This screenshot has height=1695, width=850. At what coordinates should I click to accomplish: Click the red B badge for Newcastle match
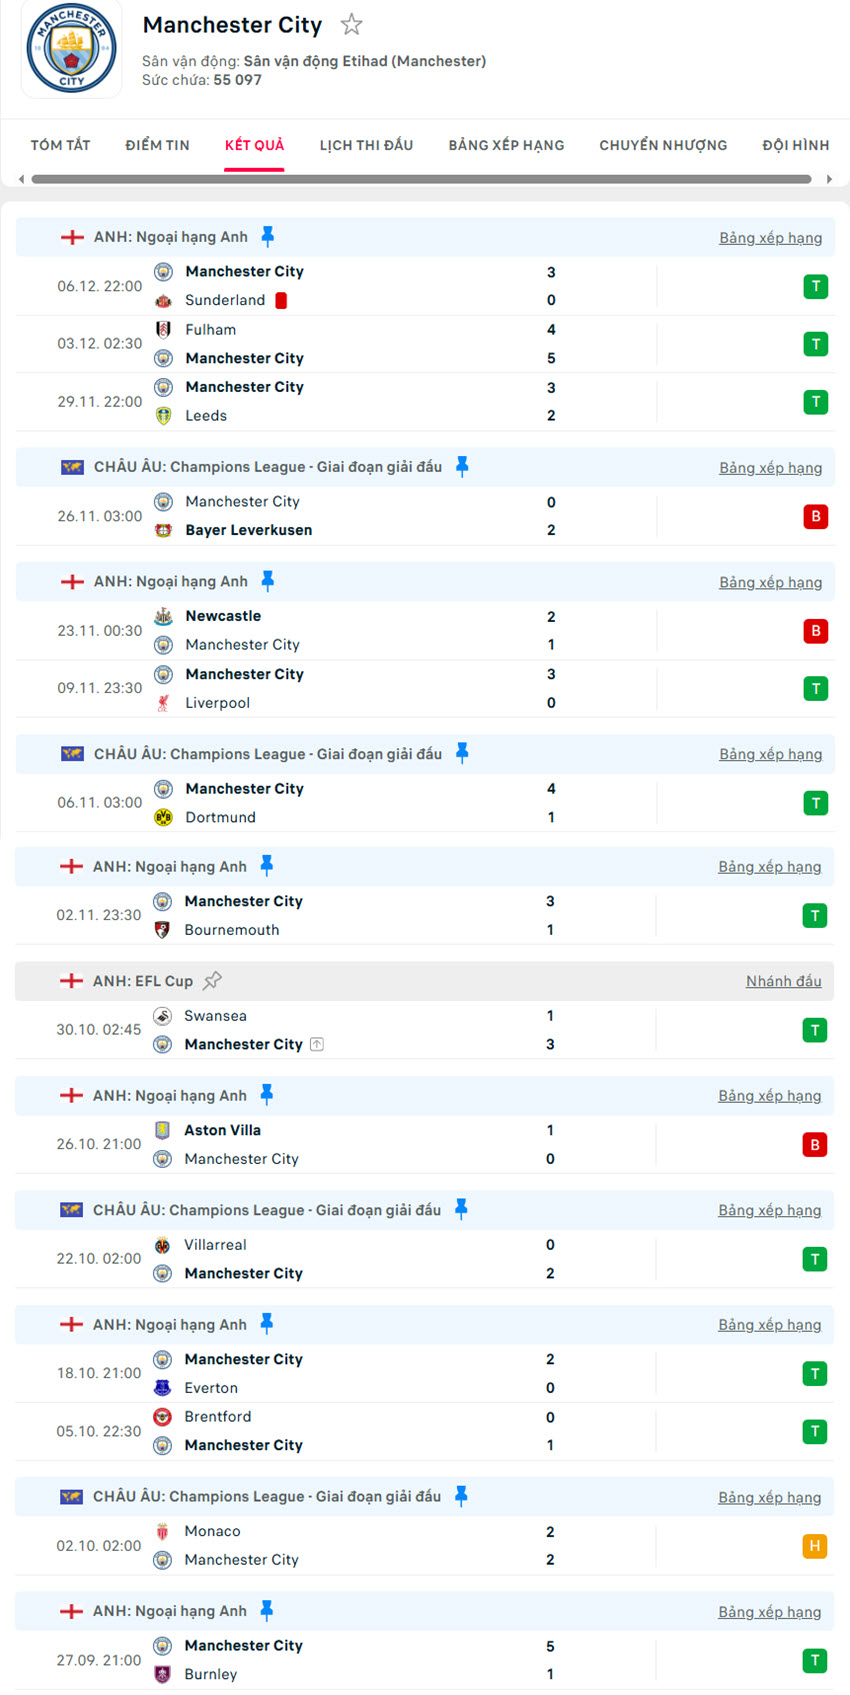coord(815,631)
